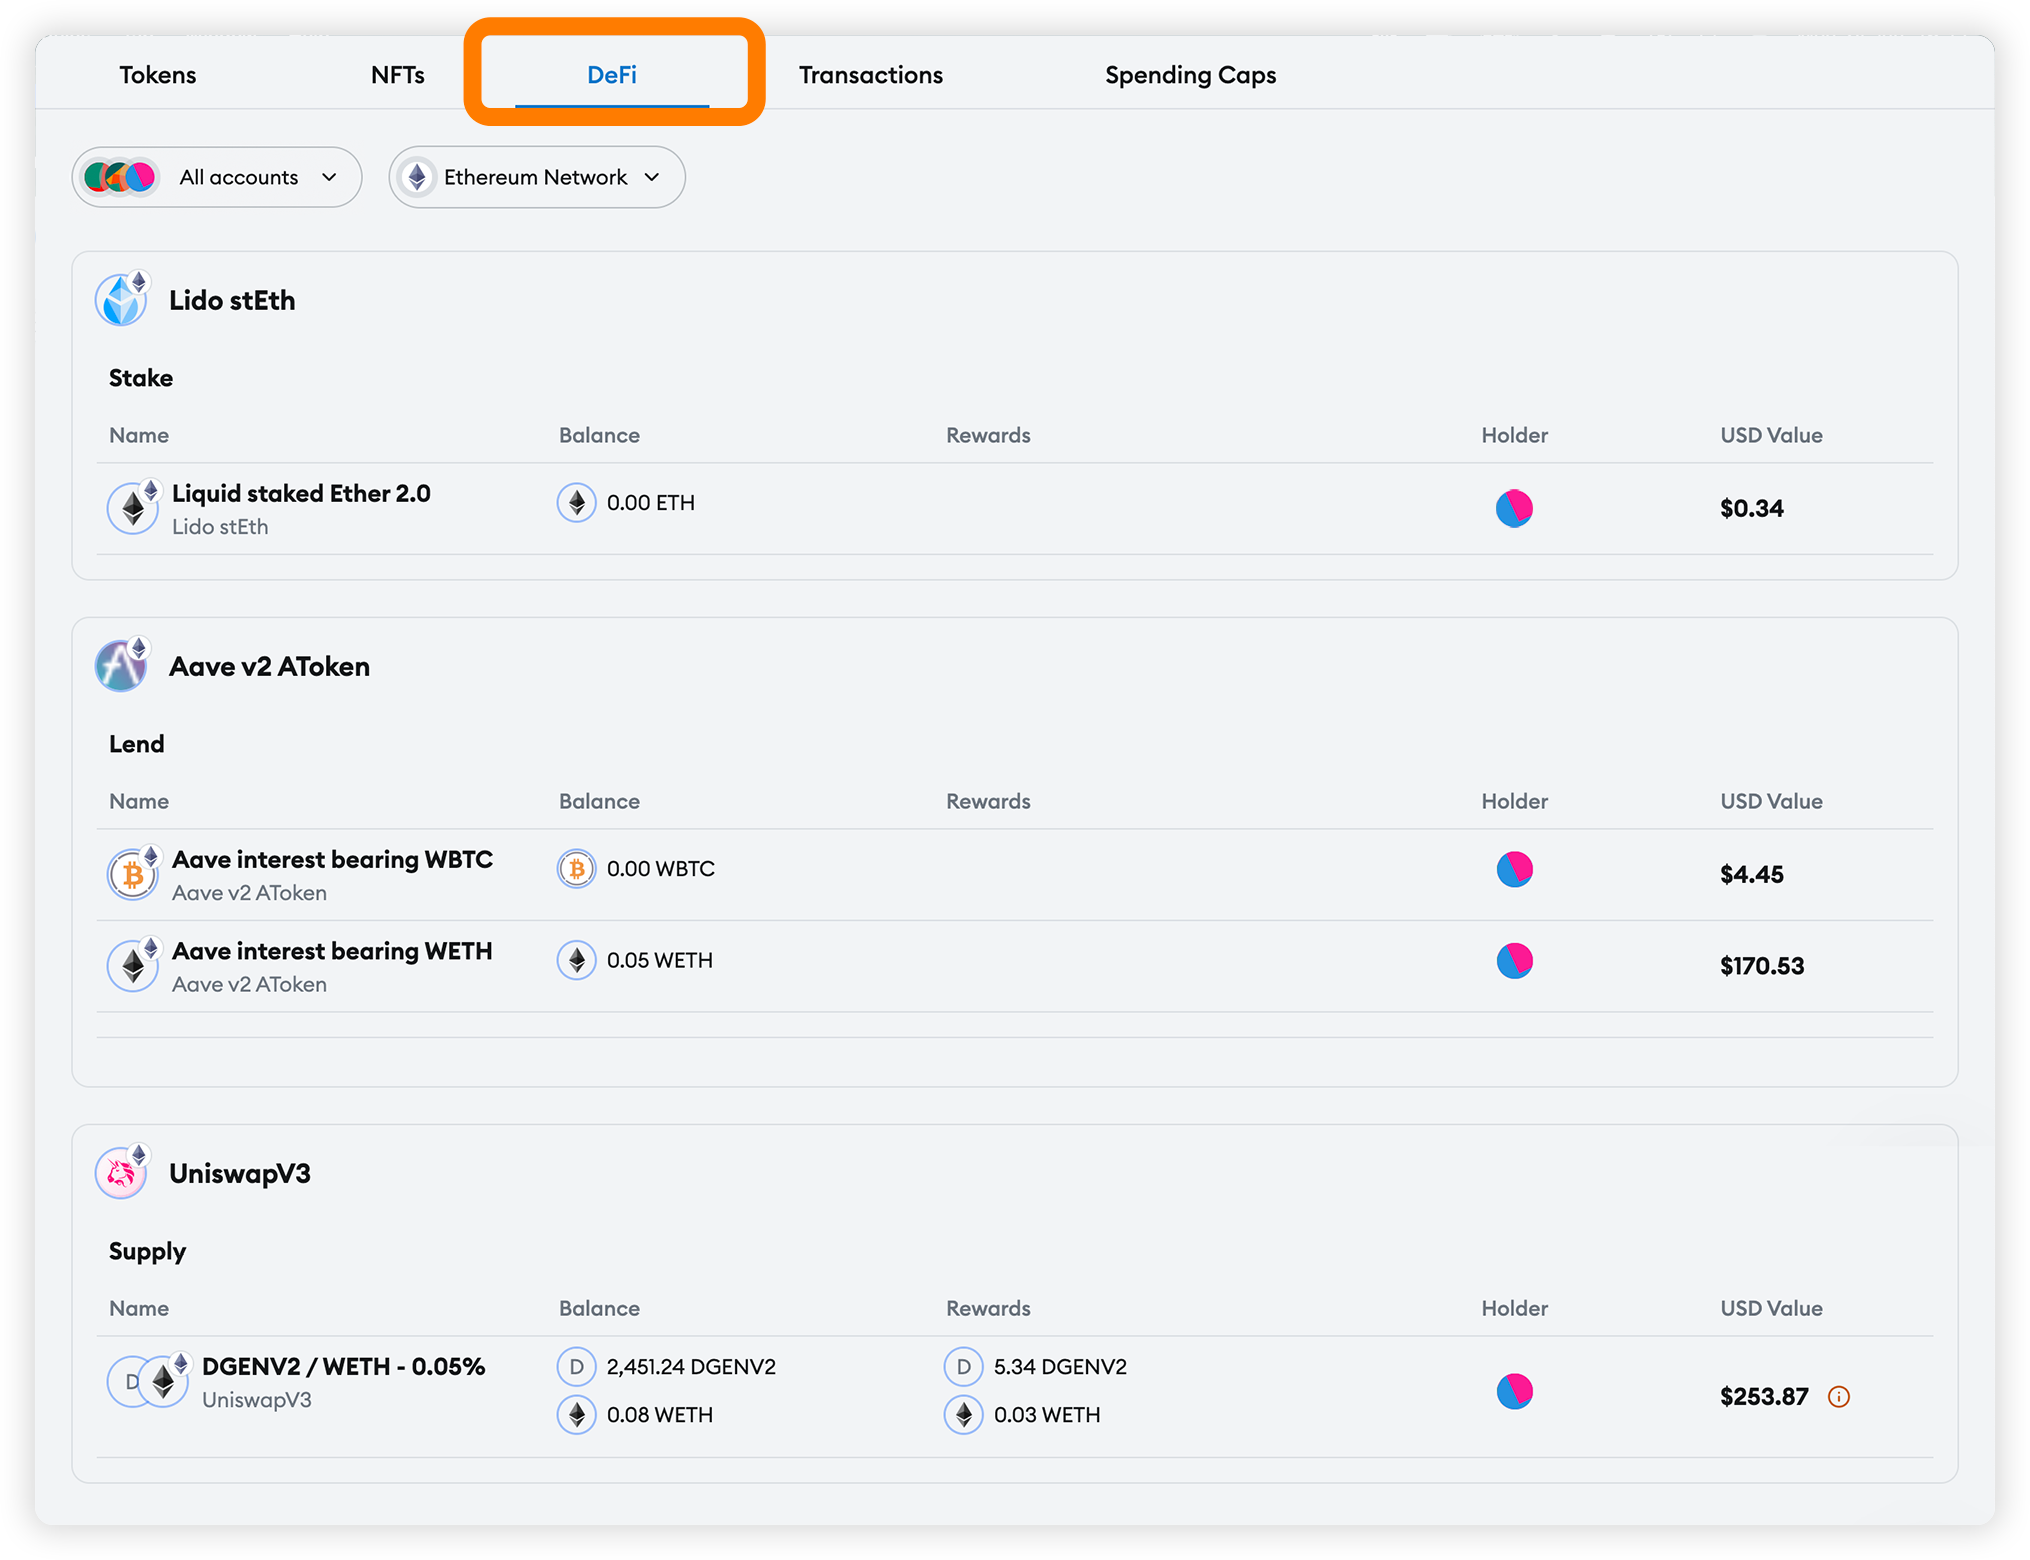
Task: Click the 5.34 DGENV2 rewards amount
Action: click(1060, 1366)
